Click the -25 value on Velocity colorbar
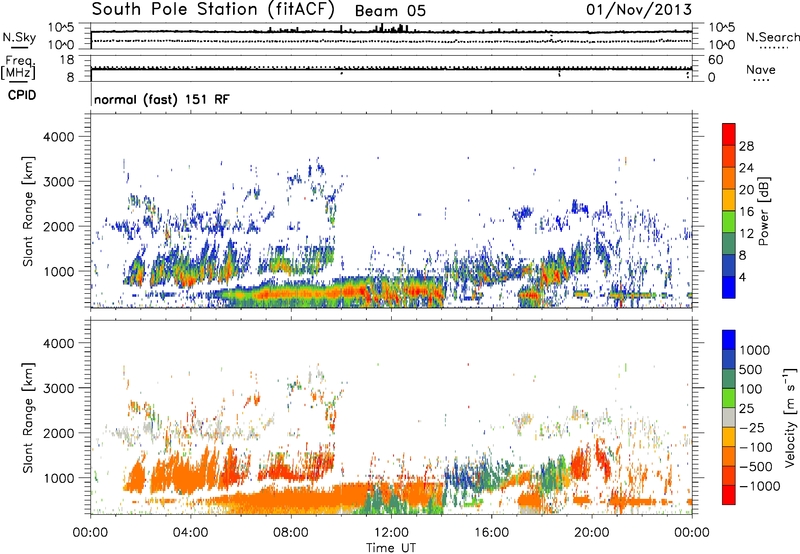800x554 pixels. 750,427
